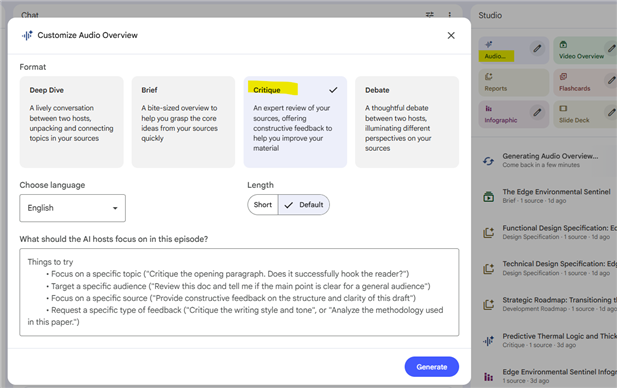This screenshot has height=388, width=617.
Task: Open The Edge Environmental Sentinel video item
Action: [556, 196]
